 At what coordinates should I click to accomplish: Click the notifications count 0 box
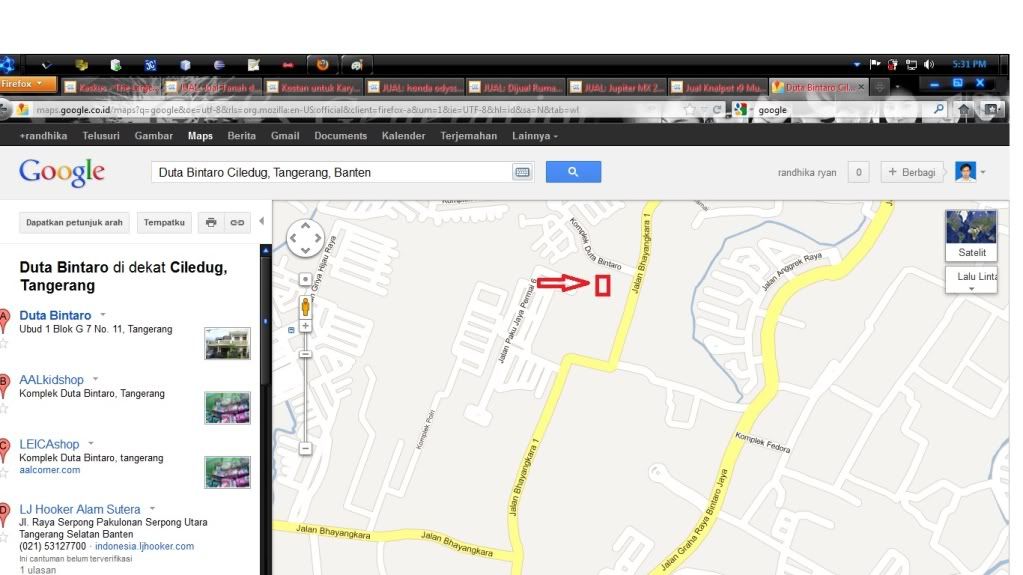[x=859, y=172]
